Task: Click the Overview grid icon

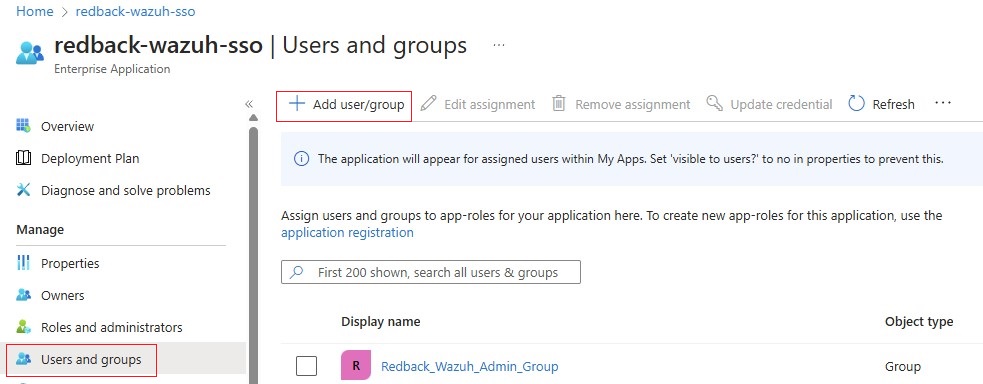Action: click(23, 126)
